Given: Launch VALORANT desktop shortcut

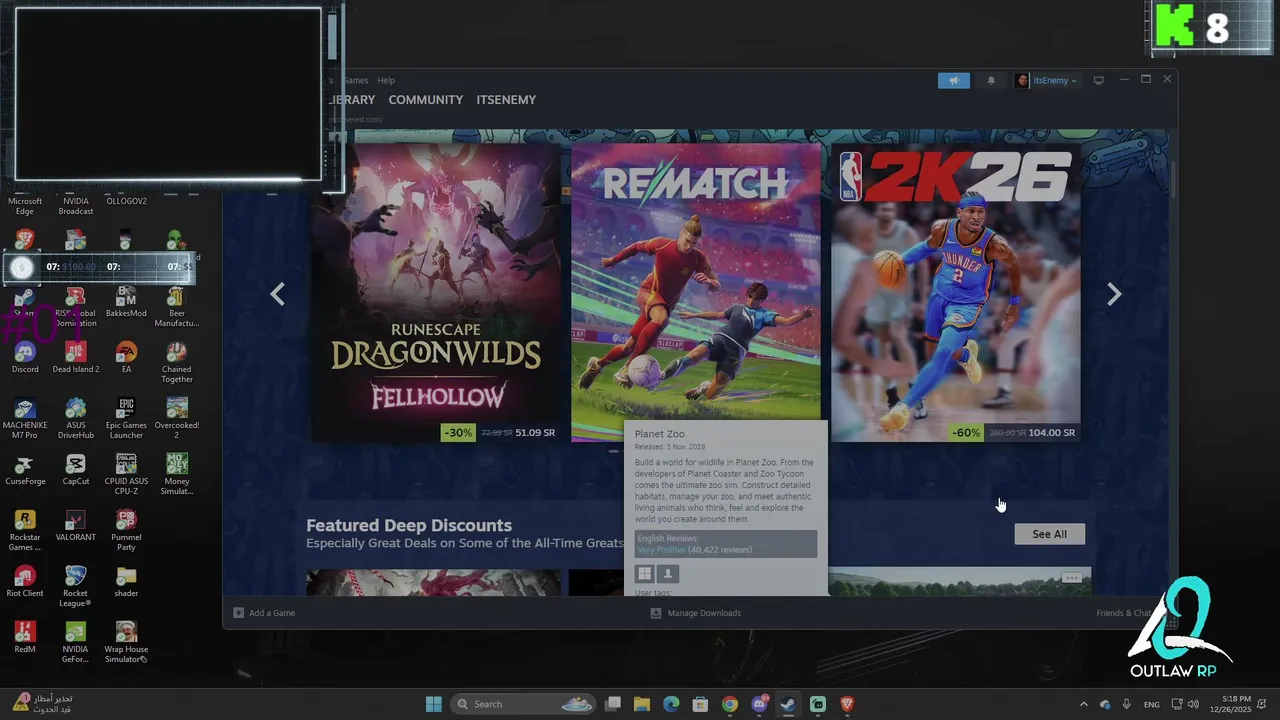Looking at the screenshot, I should click(75, 526).
